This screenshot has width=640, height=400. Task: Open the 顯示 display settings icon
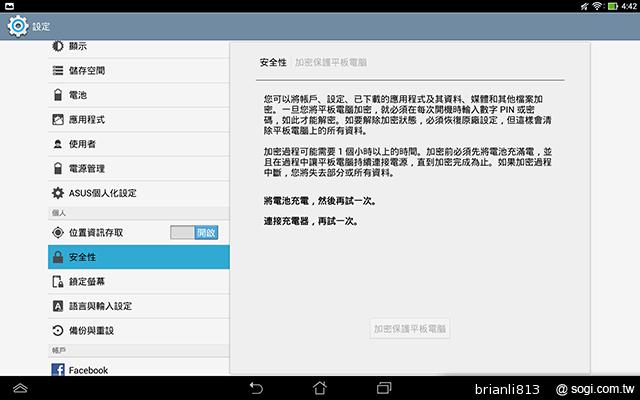[58, 46]
